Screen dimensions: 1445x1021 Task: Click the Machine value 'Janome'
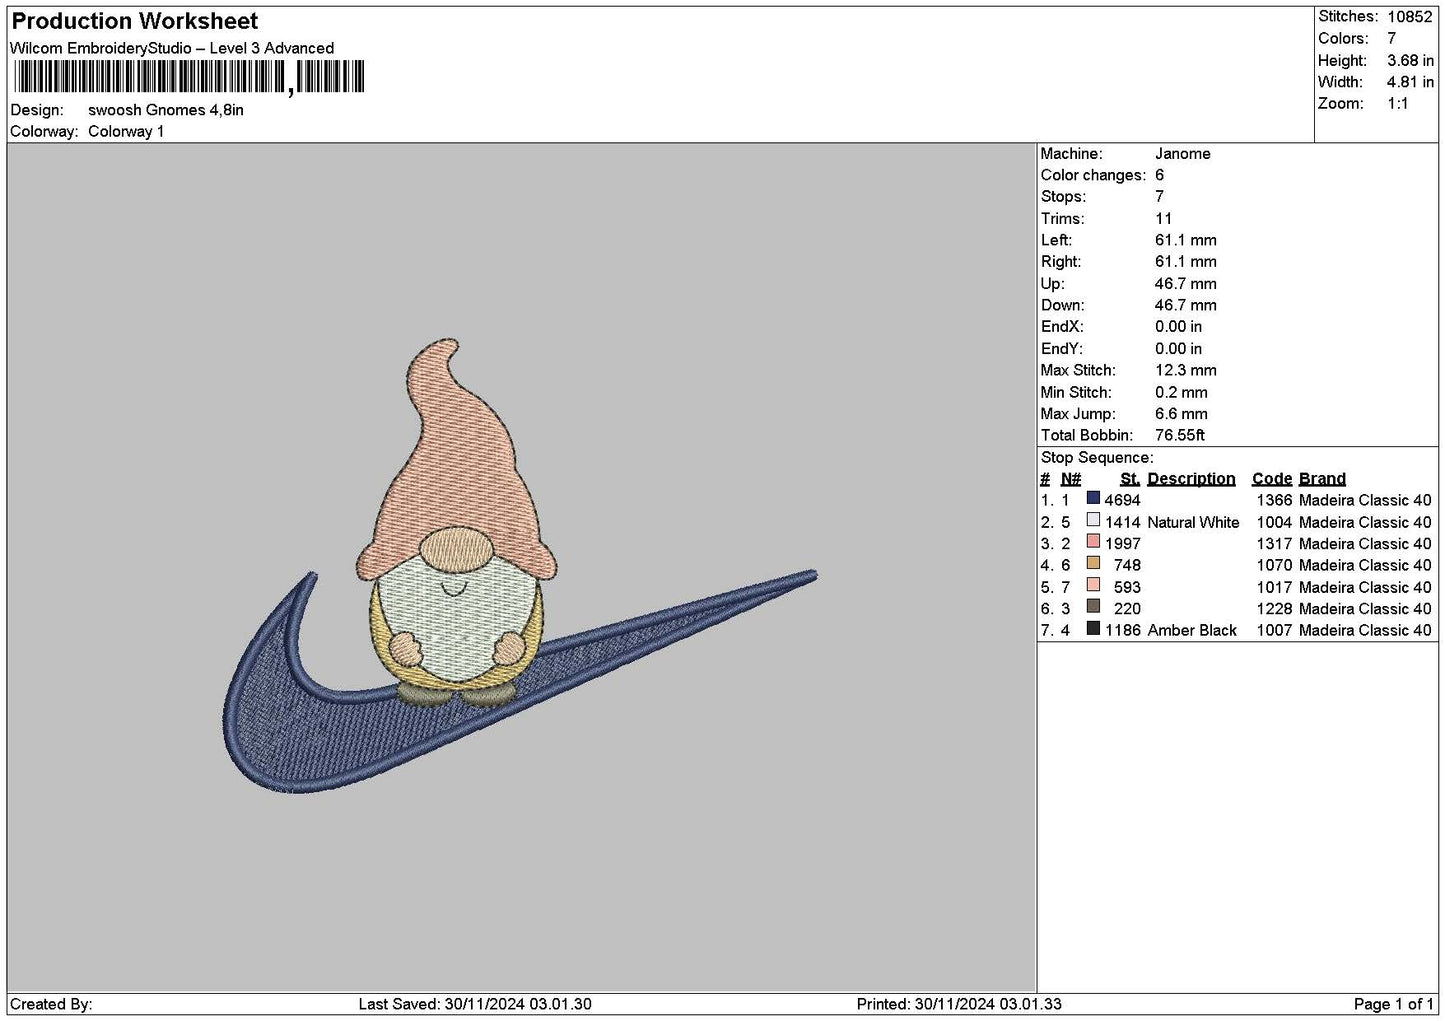(1183, 154)
